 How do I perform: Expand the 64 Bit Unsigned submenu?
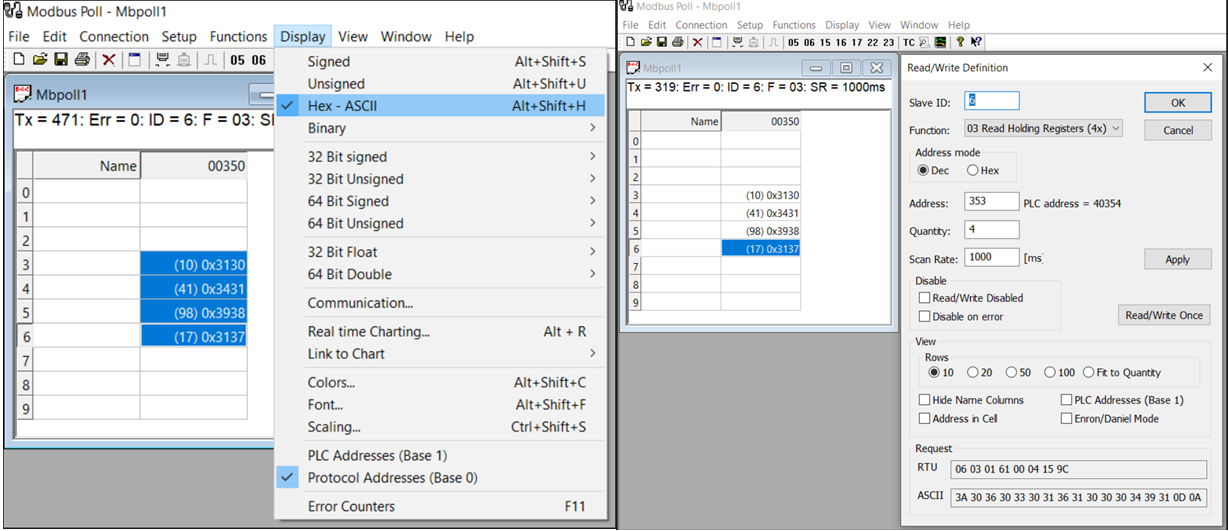click(440, 223)
